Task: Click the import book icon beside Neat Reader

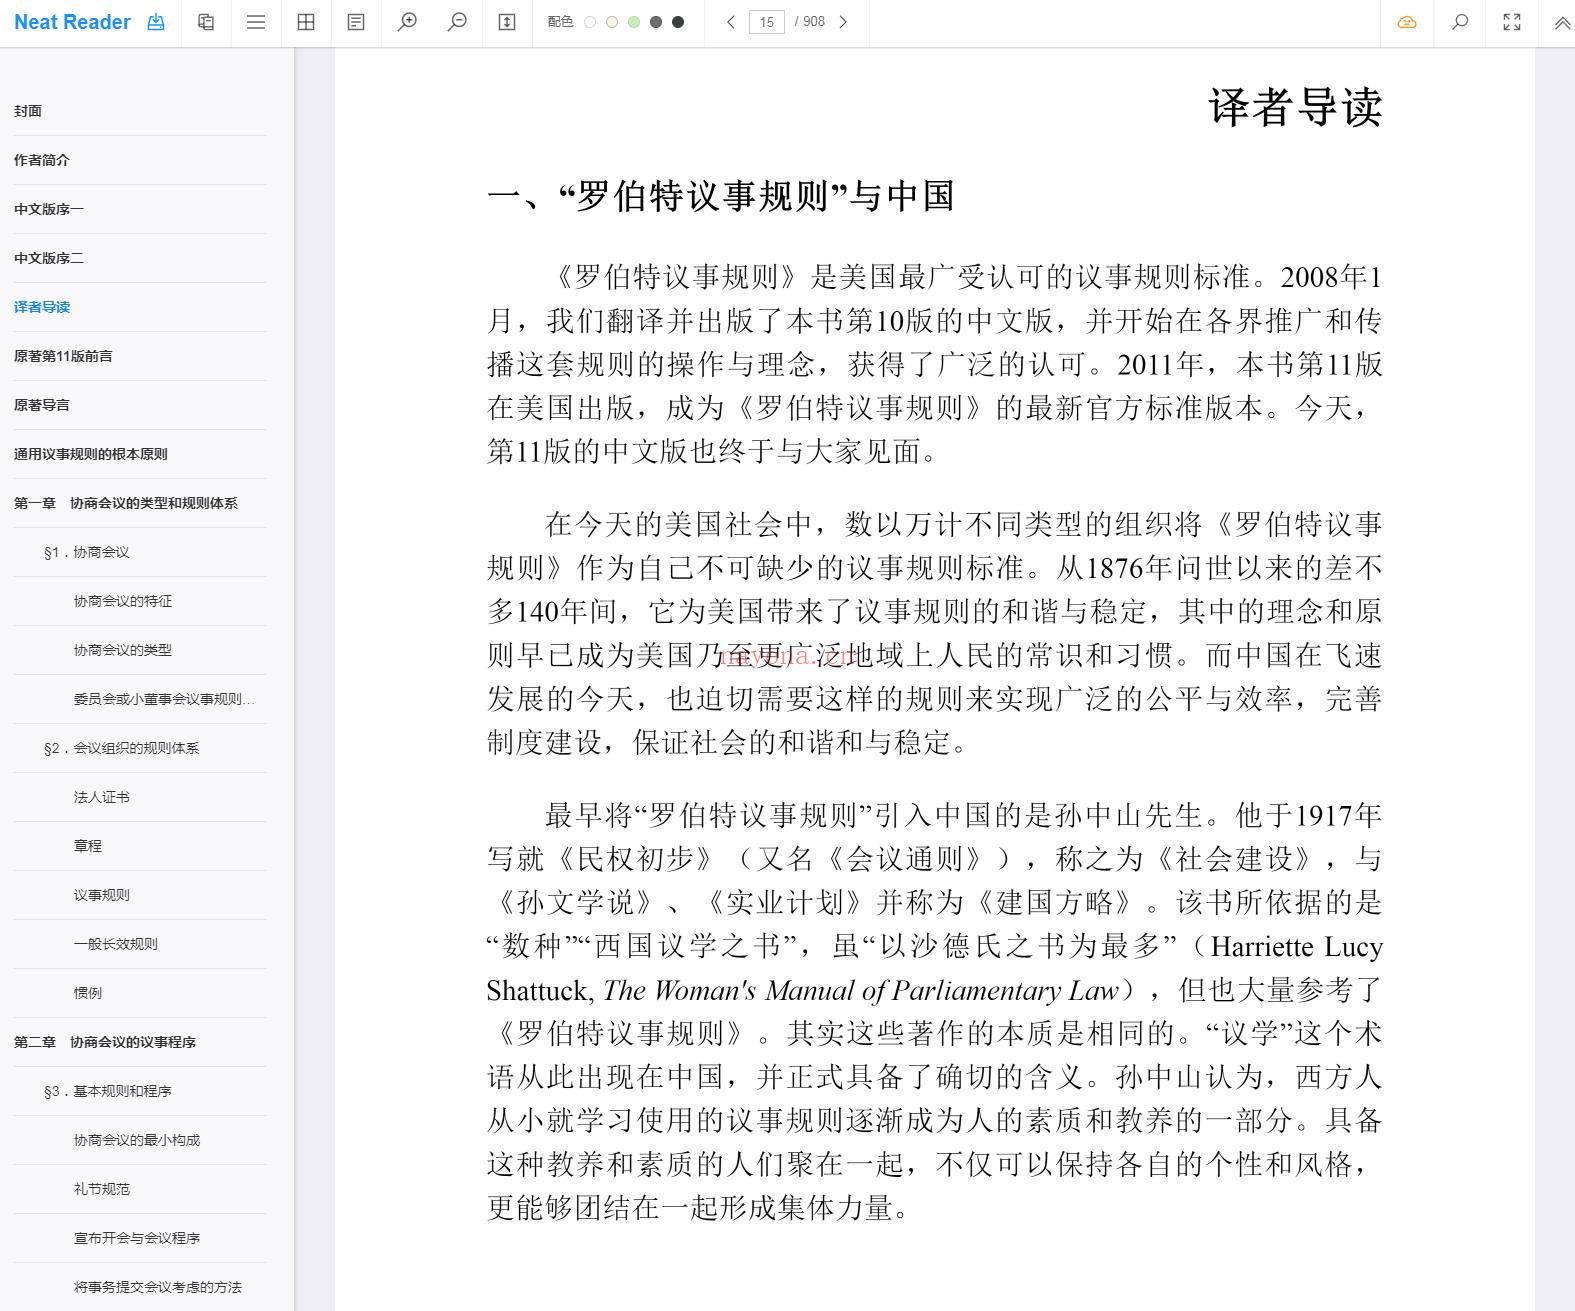Action: tap(156, 22)
